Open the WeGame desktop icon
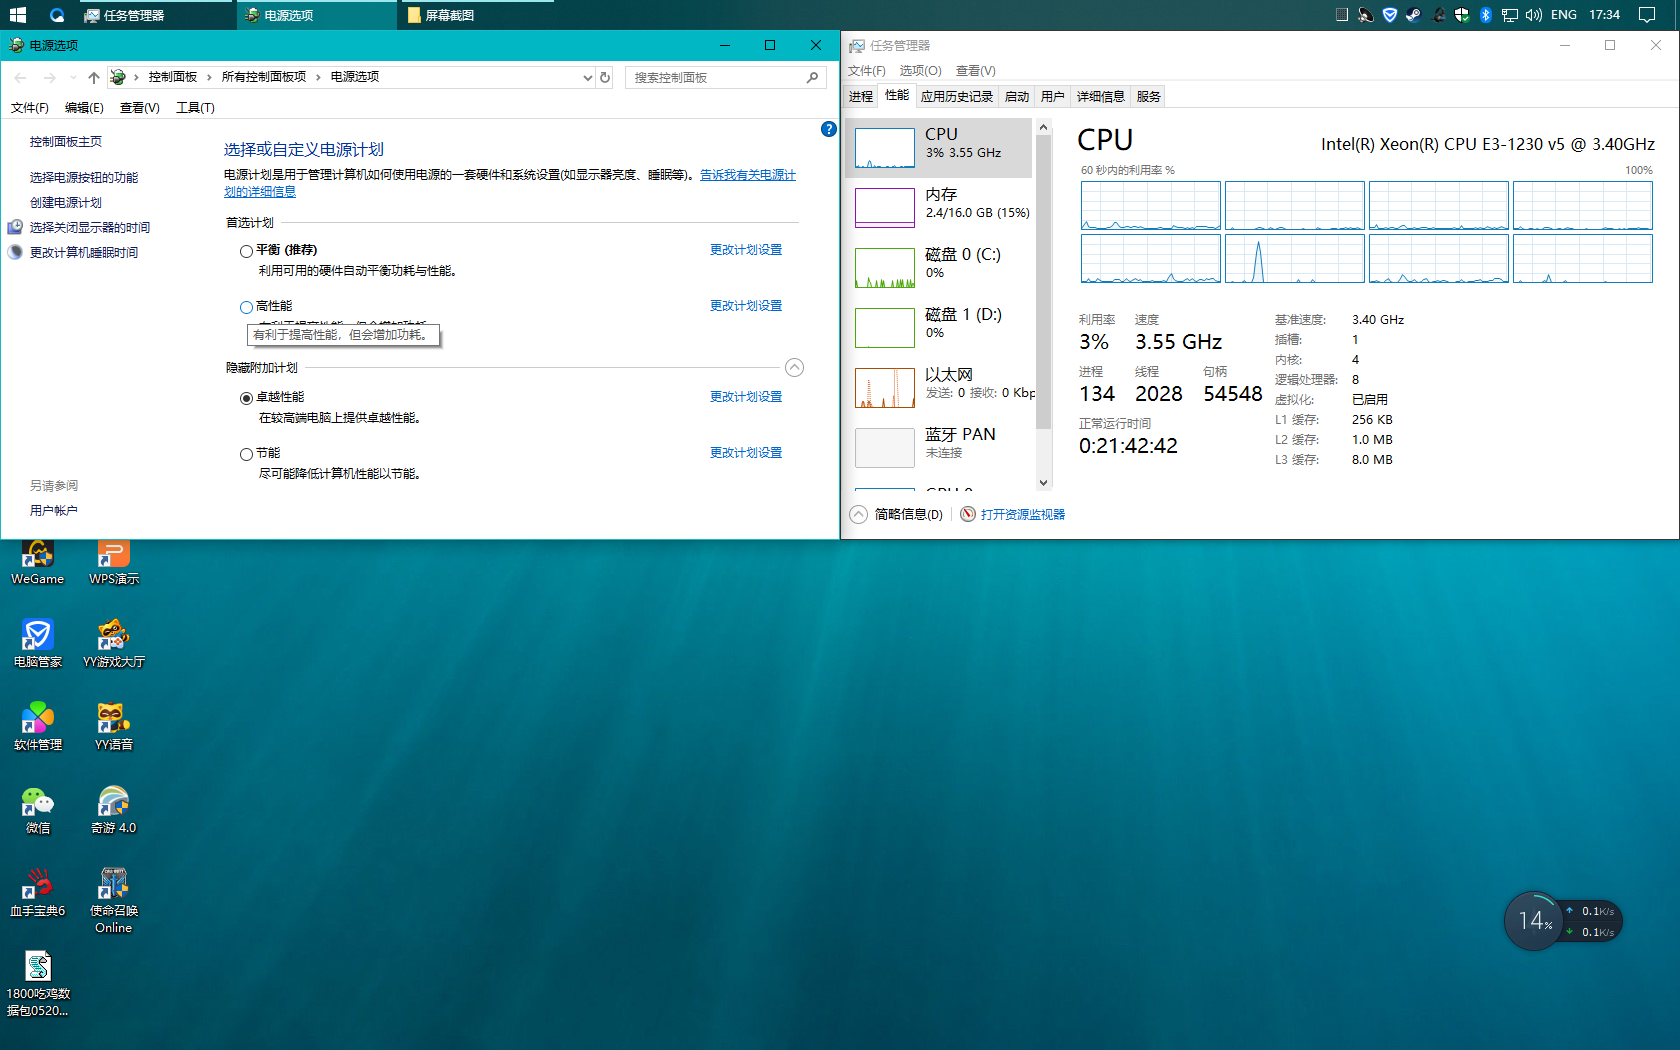Viewport: 1680px width, 1050px height. [x=37, y=563]
